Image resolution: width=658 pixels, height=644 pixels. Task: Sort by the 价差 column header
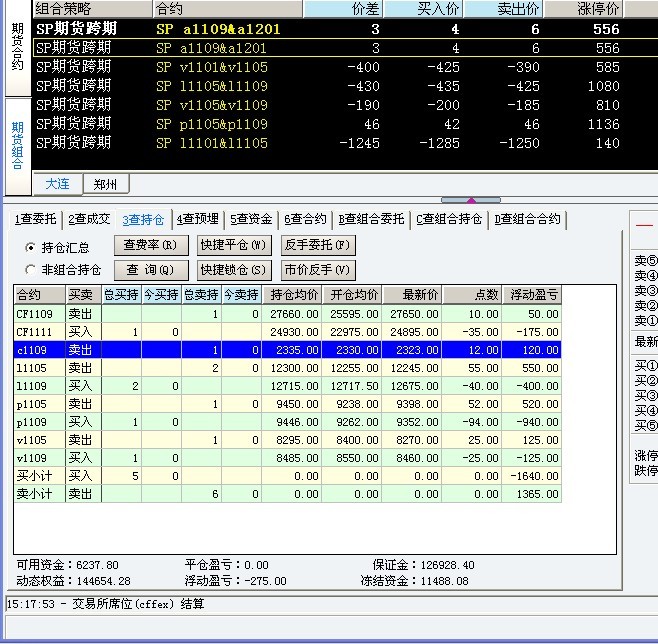(x=343, y=9)
